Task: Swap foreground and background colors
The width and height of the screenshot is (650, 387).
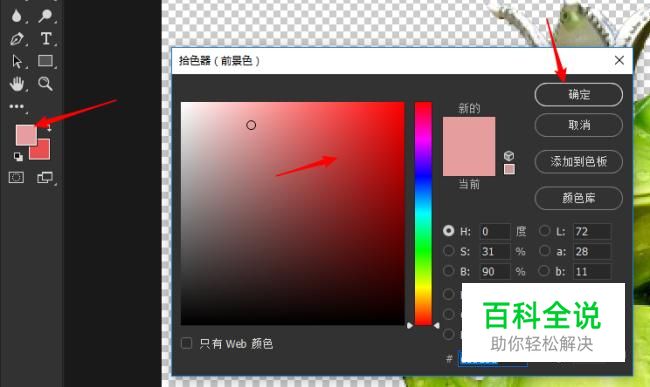Action: [x=49, y=128]
